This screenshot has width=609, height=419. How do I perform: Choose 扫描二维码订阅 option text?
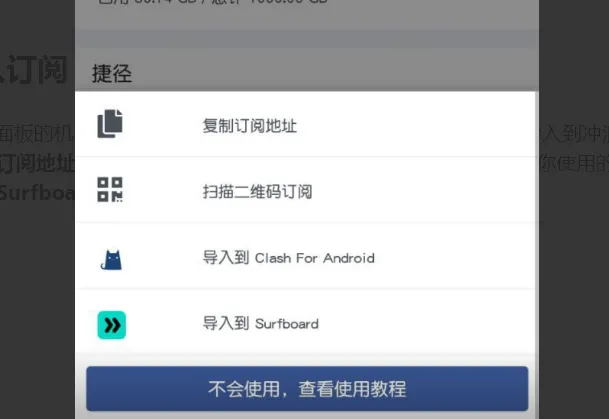[x=258, y=191]
